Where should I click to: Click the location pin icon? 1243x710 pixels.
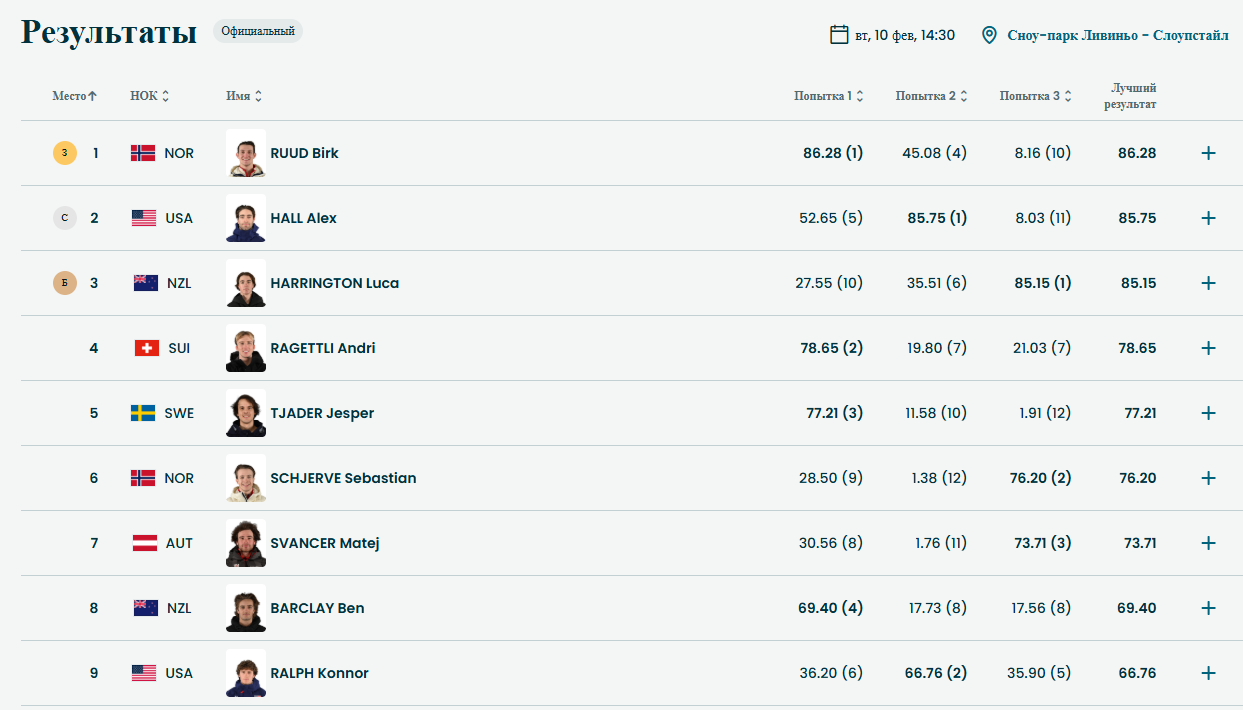pyautogui.click(x=989, y=35)
